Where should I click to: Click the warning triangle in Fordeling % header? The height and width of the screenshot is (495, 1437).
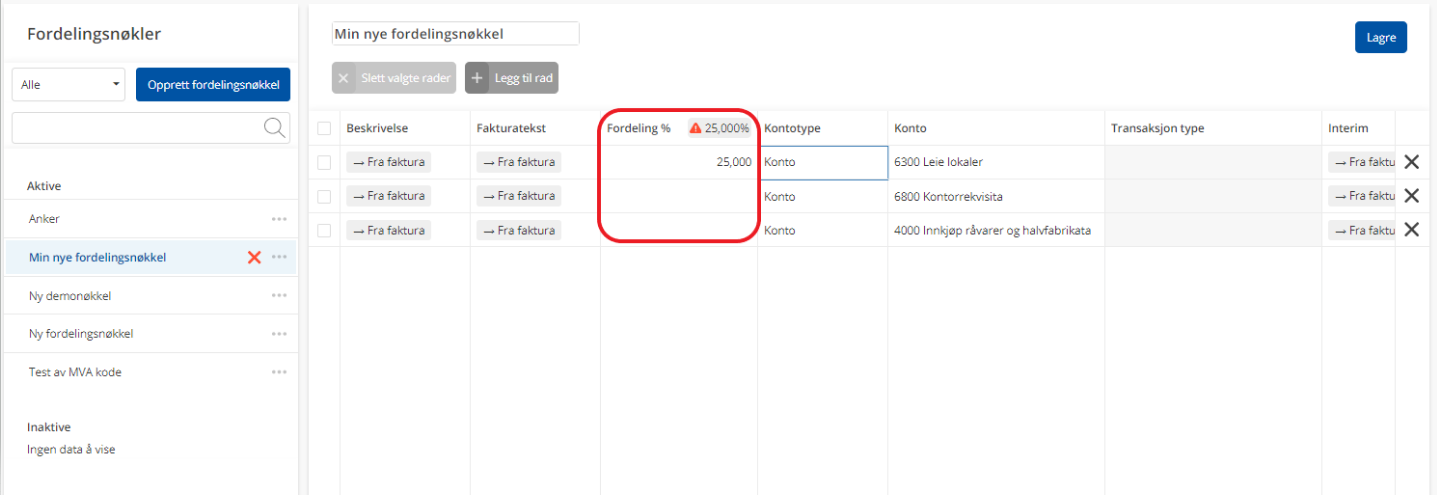(695, 129)
